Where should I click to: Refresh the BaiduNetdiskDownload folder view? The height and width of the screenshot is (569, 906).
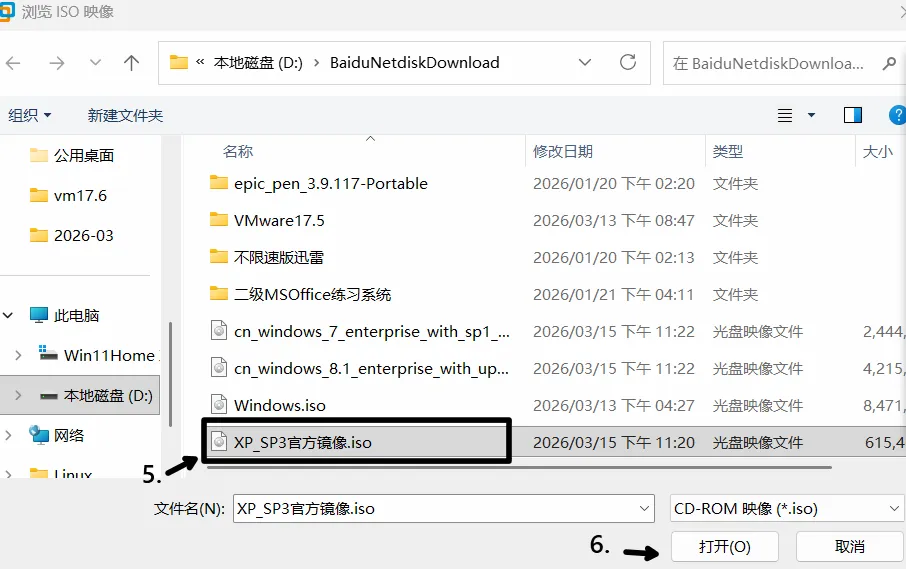click(x=628, y=62)
